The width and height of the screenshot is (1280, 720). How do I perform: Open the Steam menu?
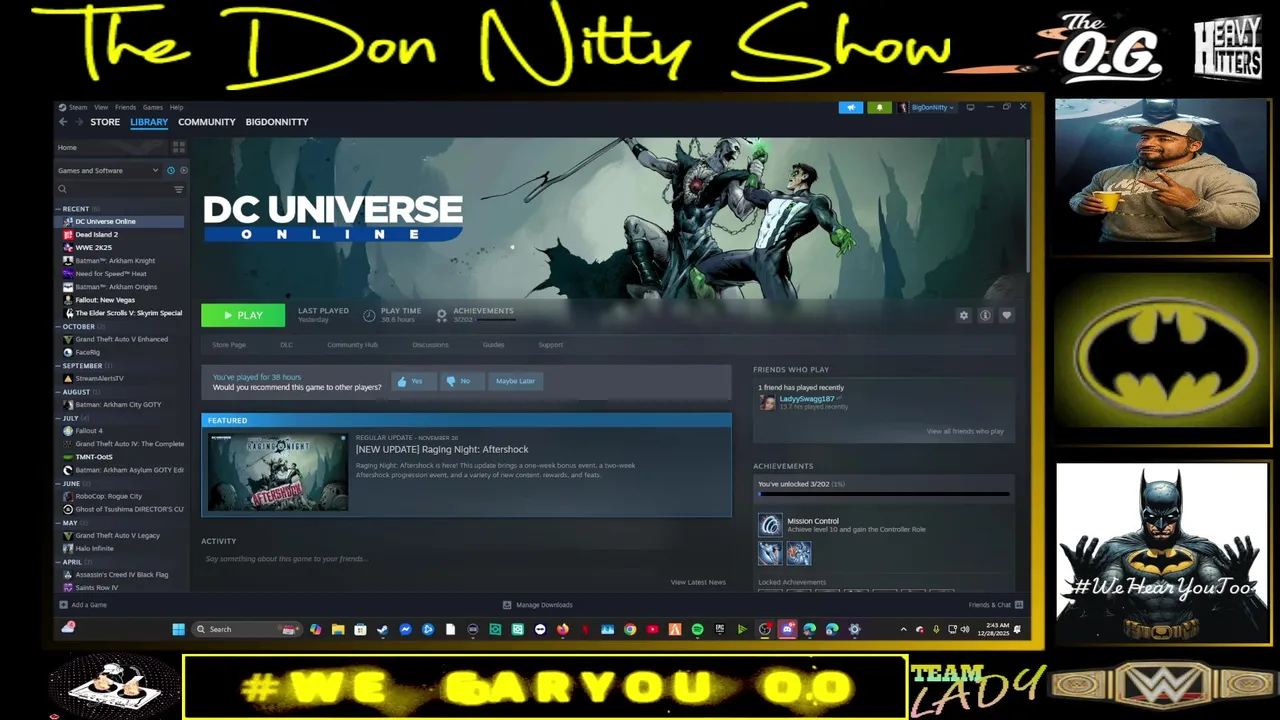[77, 107]
